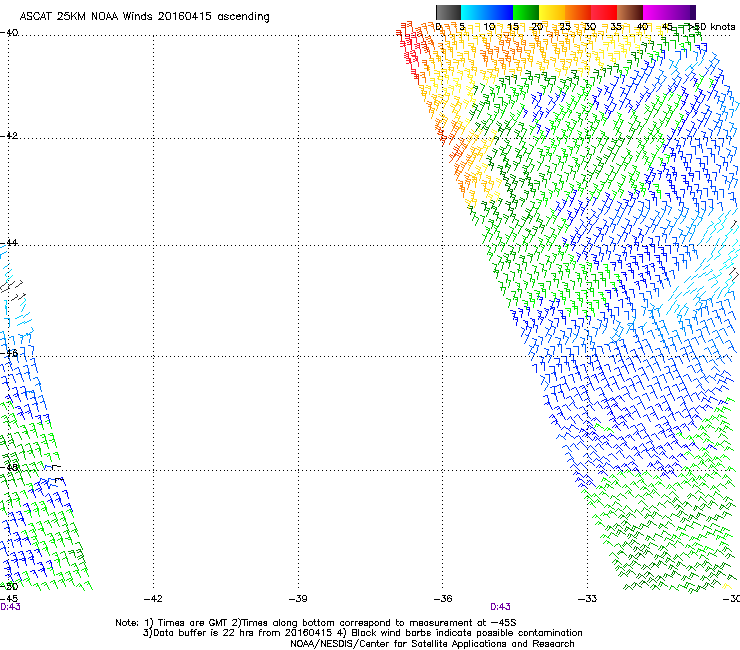This screenshot has height=650, width=740.
Task: Click the legend label 25
Action: pos(565,27)
